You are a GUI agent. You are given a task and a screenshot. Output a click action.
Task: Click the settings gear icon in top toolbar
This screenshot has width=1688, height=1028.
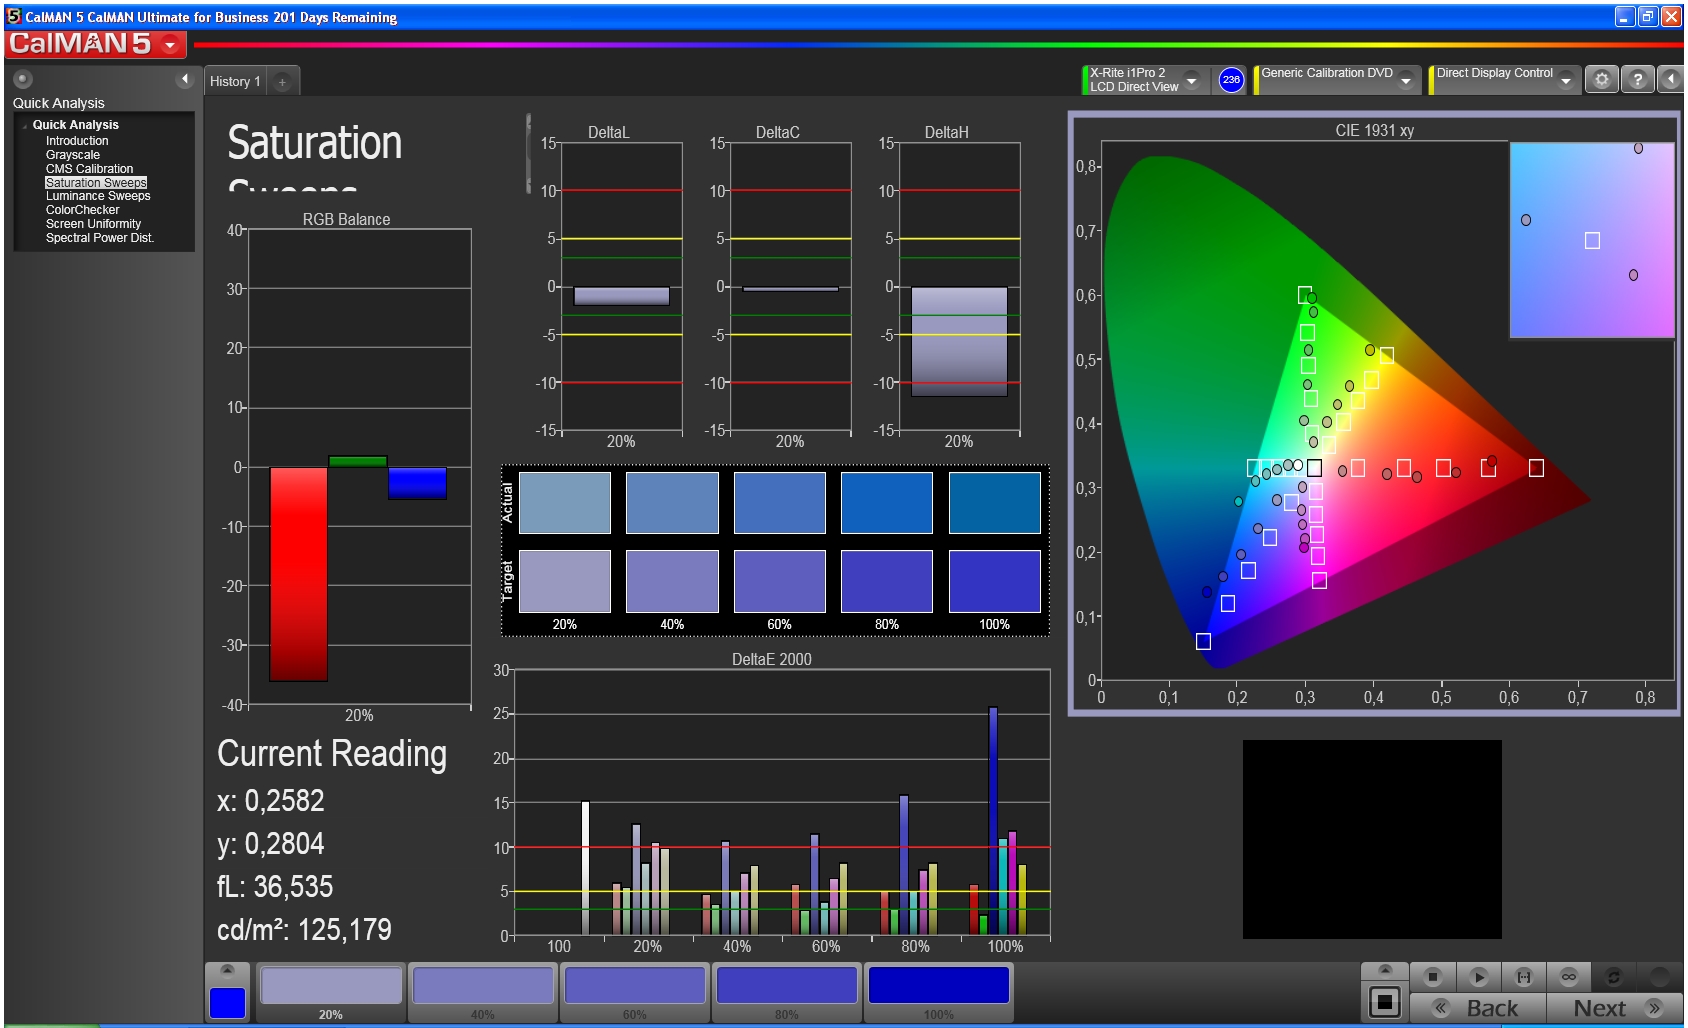coord(1601,80)
